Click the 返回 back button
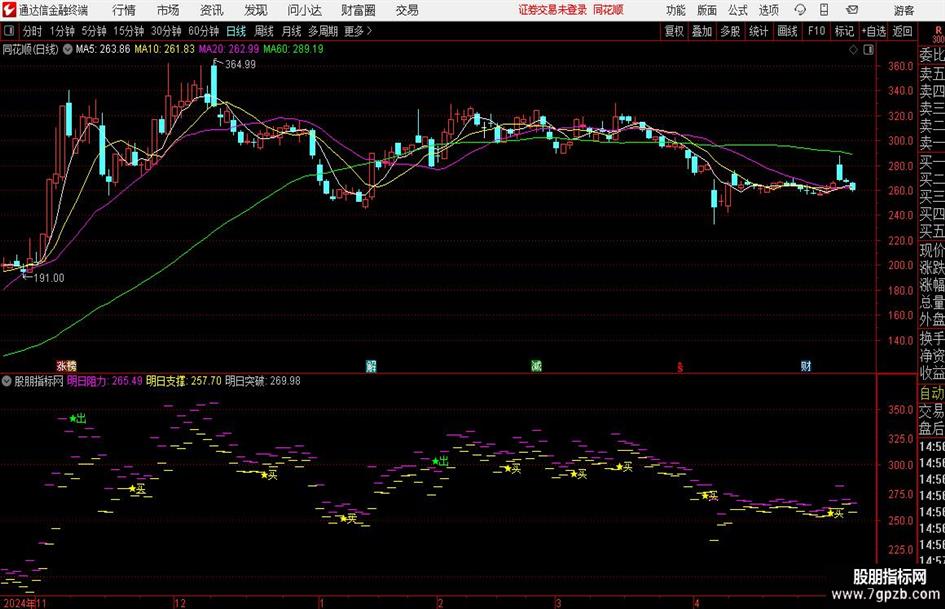Image resolution: width=945 pixels, height=609 pixels. click(x=902, y=31)
